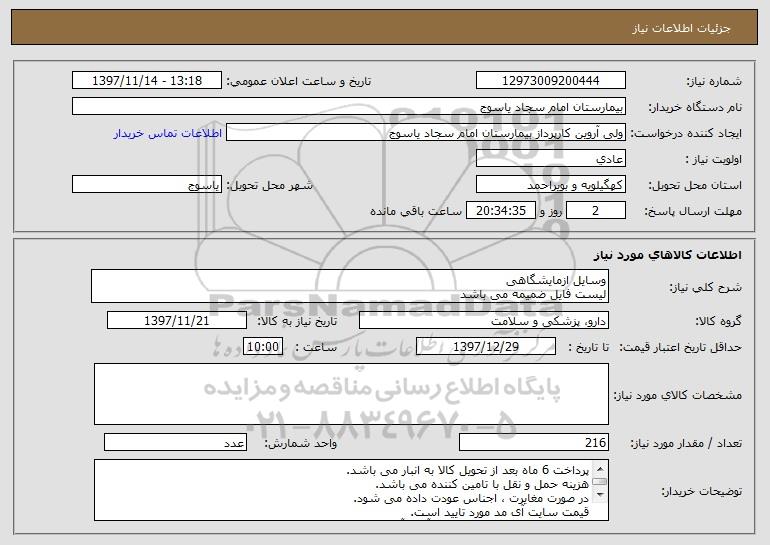Select the priority field عادی
770x545 pixels.
click(x=550, y=158)
